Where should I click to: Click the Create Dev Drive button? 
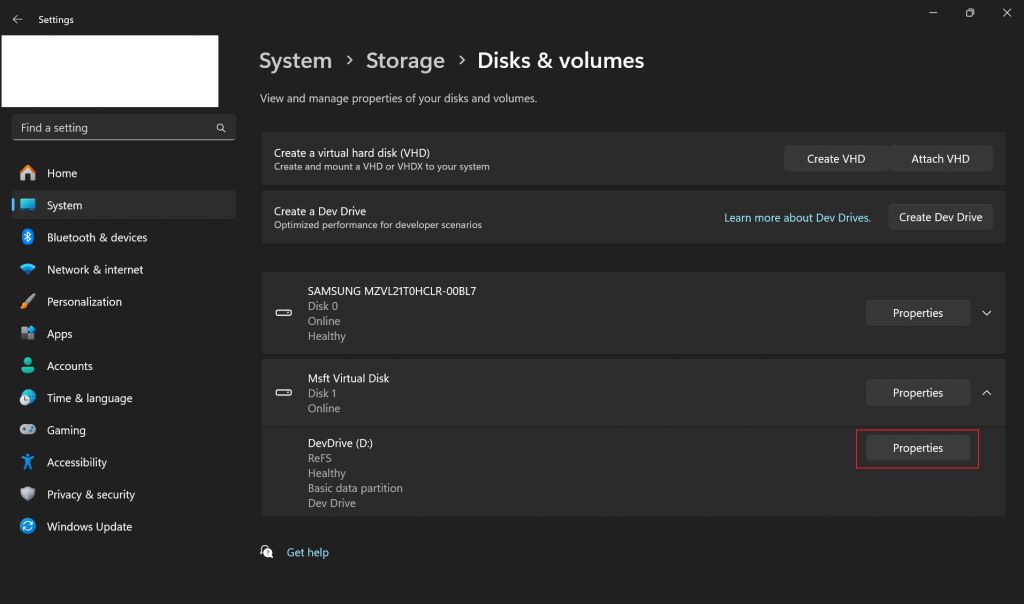(x=940, y=217)
